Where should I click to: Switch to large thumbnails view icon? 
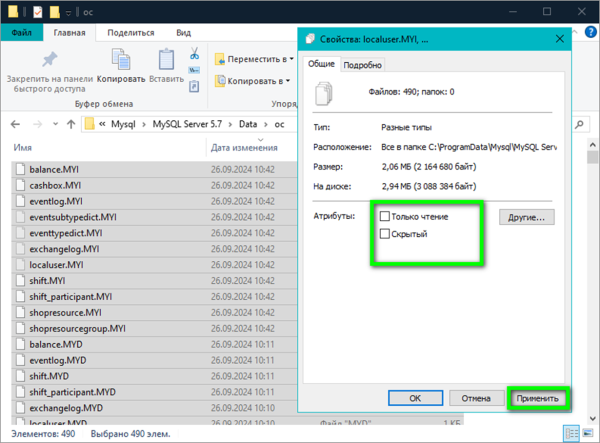pyautogui.click(x=589, y=434)
